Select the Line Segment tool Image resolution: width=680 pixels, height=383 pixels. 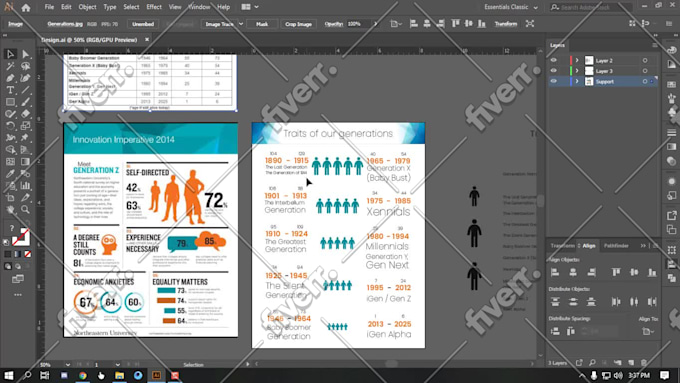click(25, 90)
